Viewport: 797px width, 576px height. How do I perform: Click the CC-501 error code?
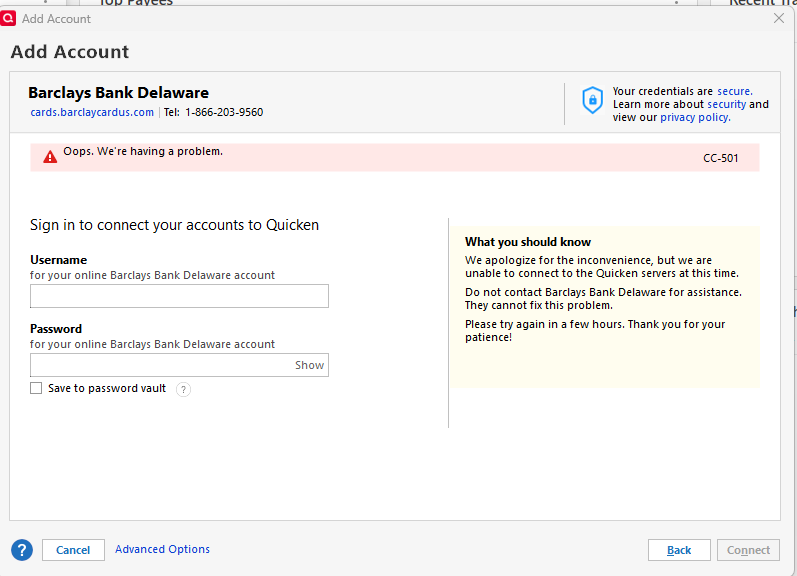click(720, 158)
